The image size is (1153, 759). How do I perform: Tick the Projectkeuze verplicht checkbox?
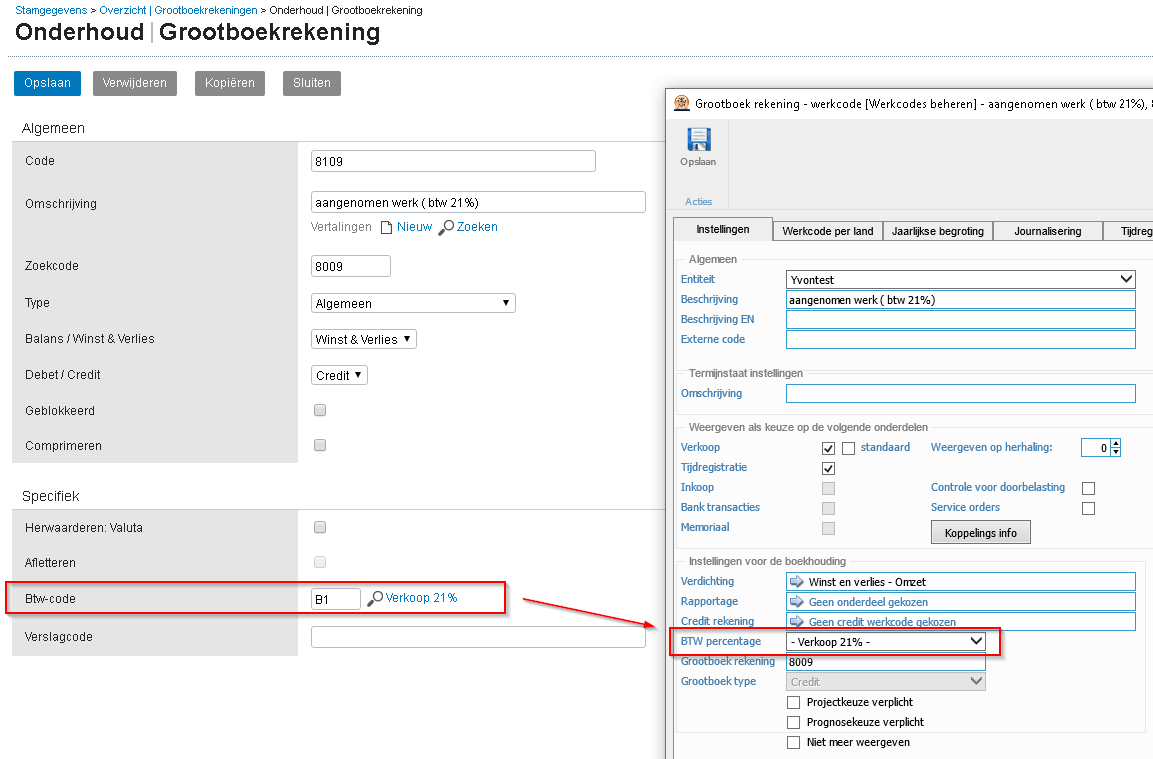[x=794, y=703]
